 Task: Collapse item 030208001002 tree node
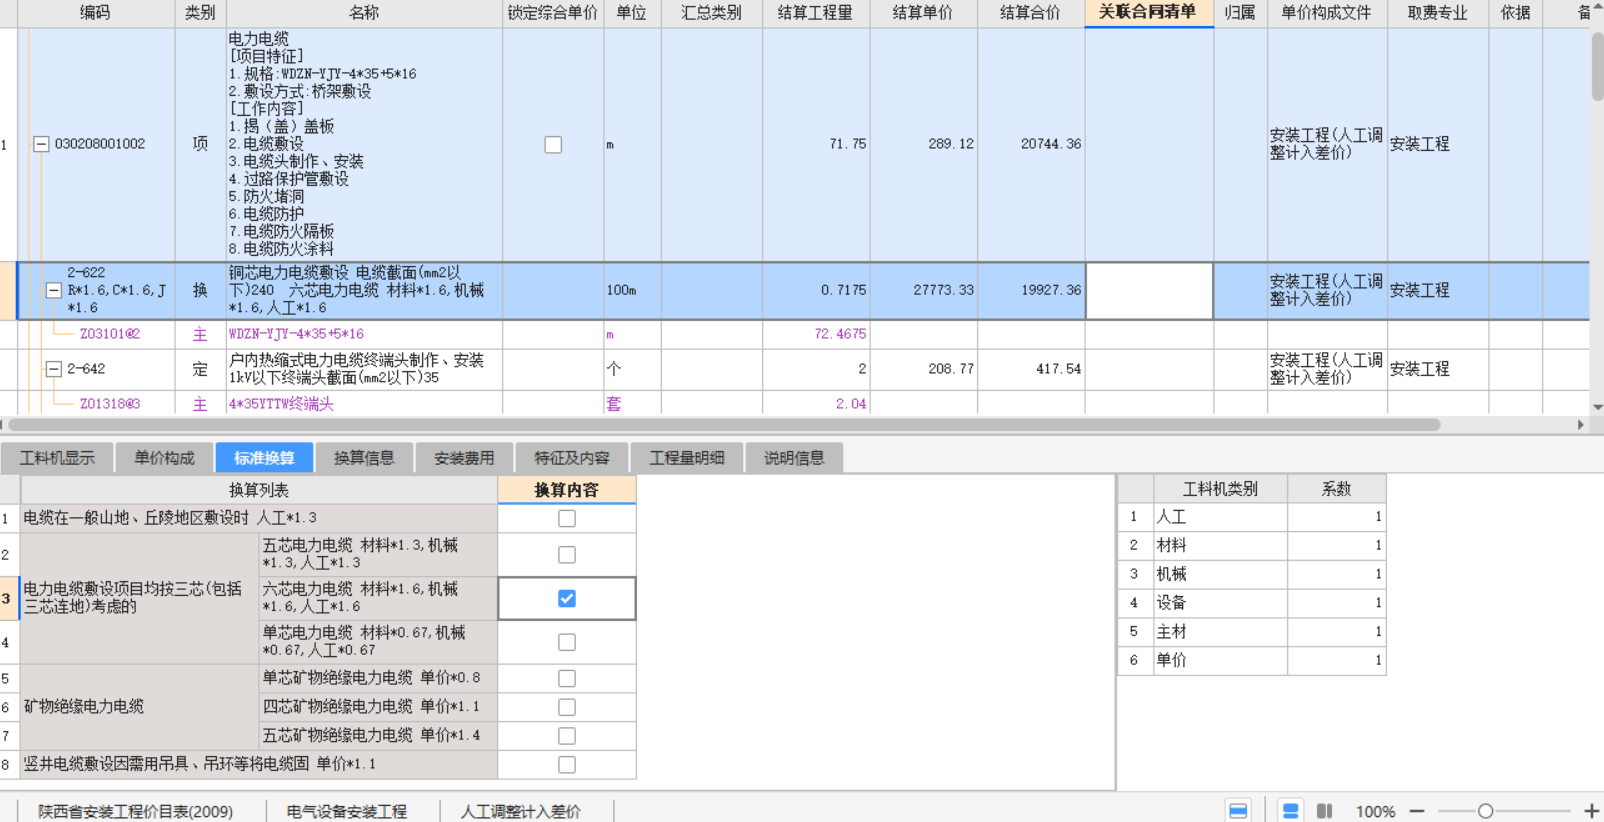[42, 144]
